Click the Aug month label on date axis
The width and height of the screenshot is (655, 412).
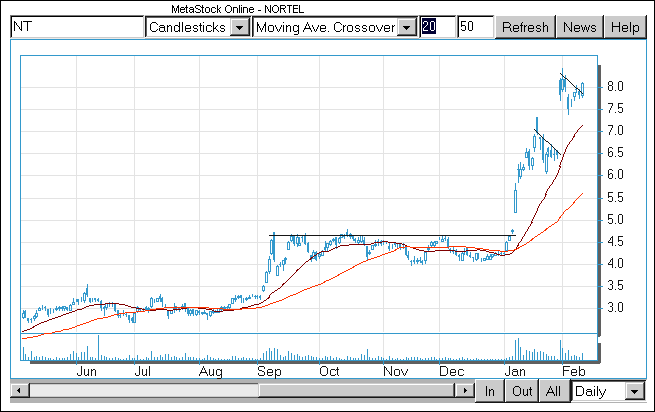click(x=211, y=371)
